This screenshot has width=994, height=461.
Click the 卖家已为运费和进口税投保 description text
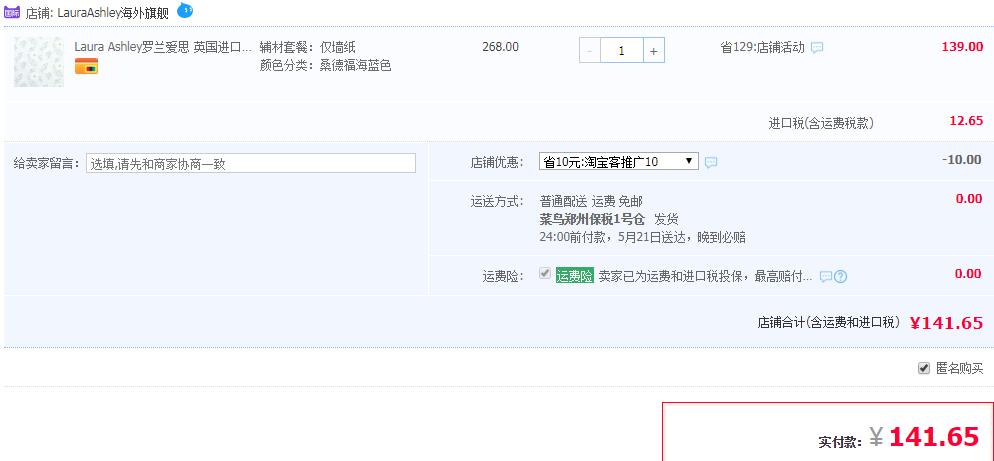(x=706, y=276)
